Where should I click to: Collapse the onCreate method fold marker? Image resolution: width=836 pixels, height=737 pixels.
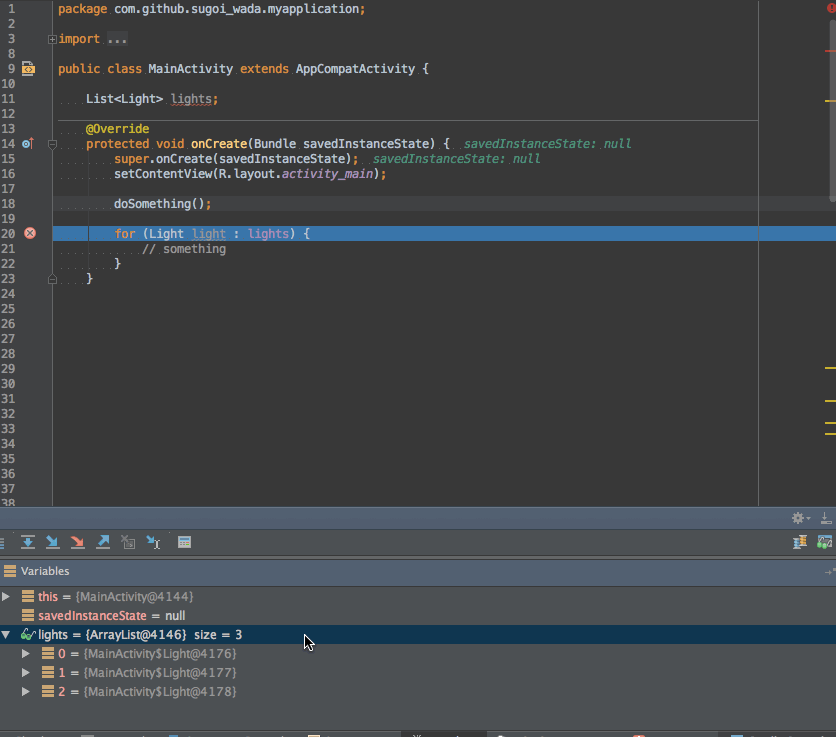tap(52, 144)
